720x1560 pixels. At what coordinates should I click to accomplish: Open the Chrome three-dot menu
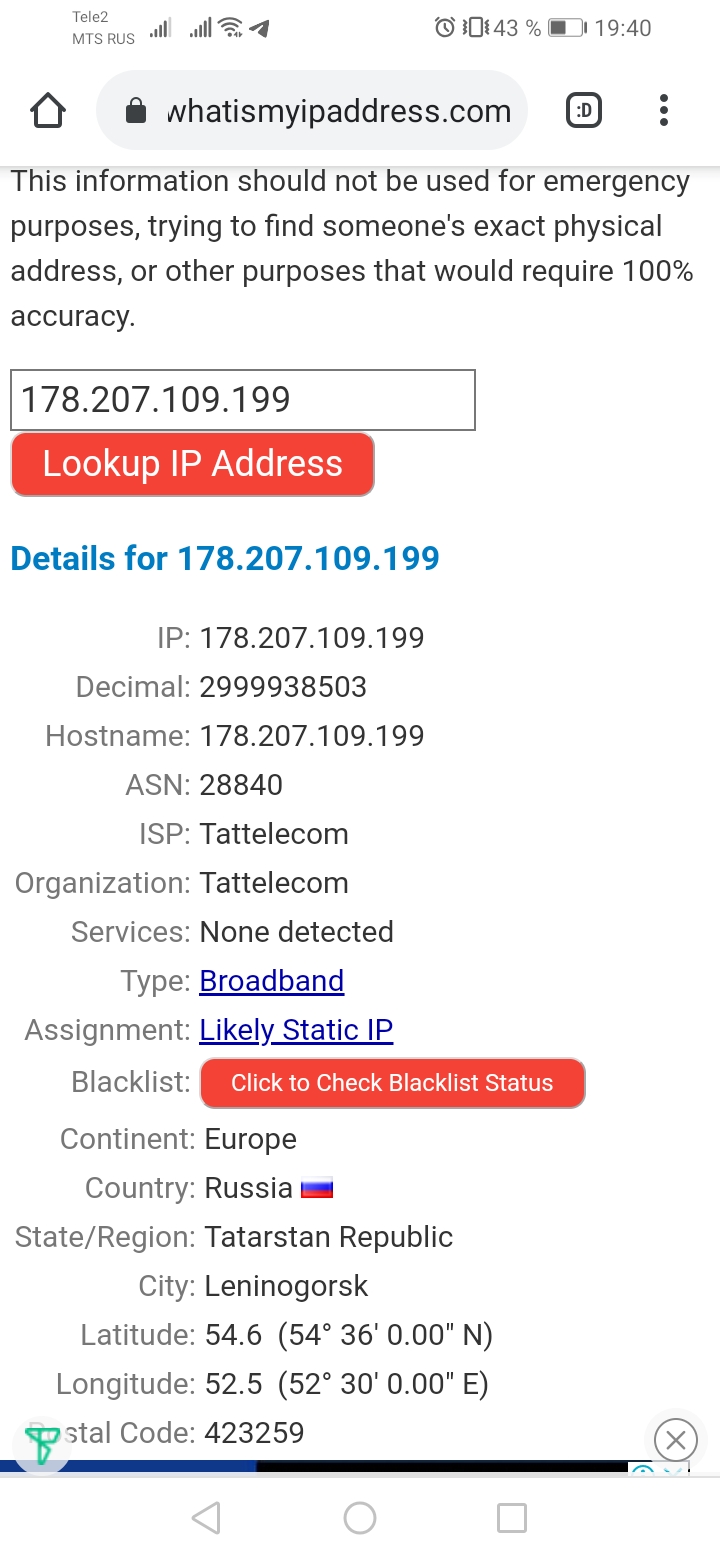tap(664, 111)
